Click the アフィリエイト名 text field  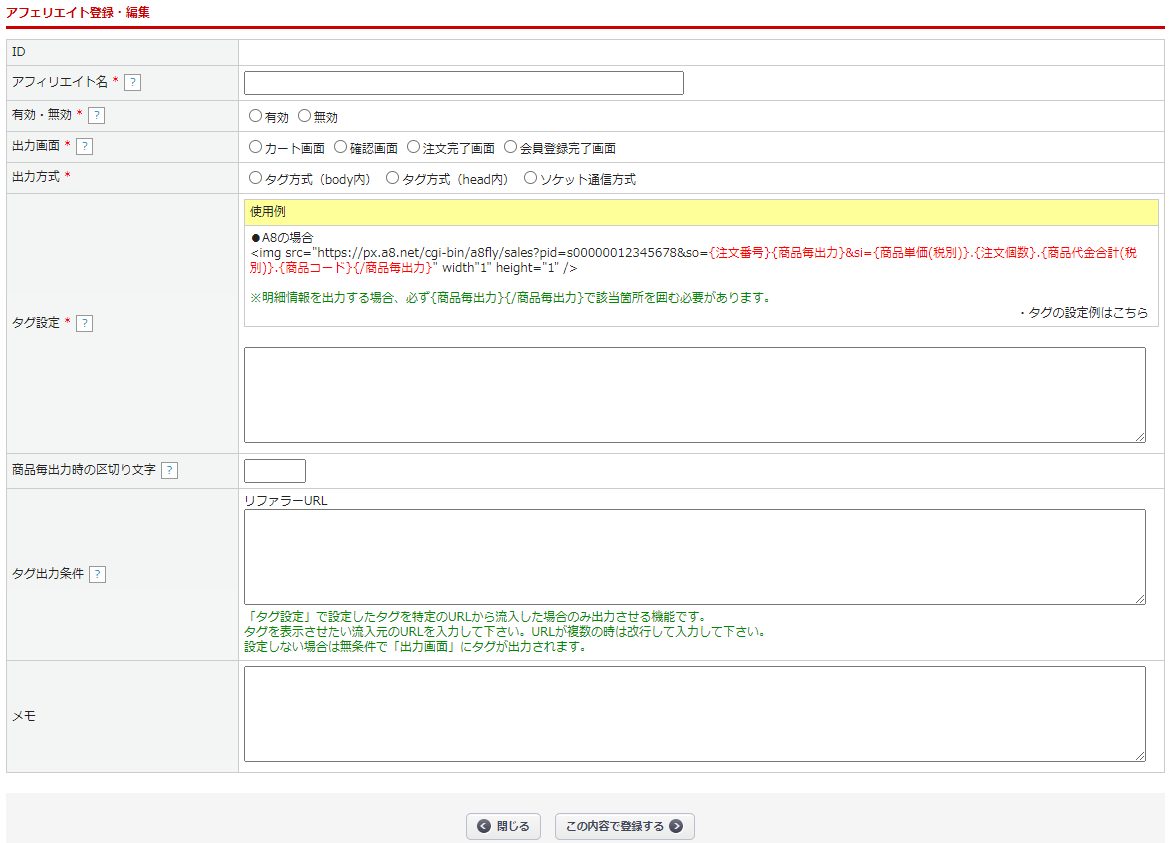(463, 83)
